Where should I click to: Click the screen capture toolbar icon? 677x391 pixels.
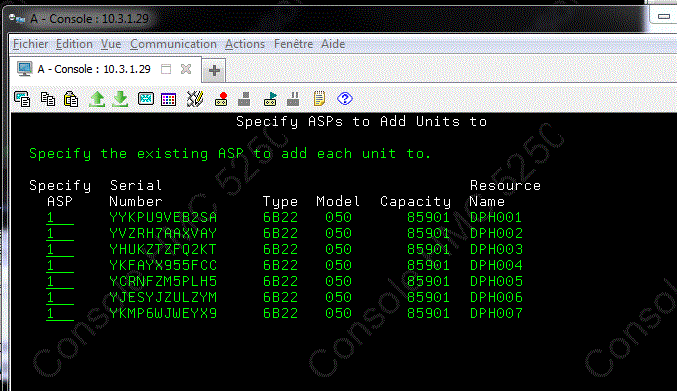[x=22, y=99]
